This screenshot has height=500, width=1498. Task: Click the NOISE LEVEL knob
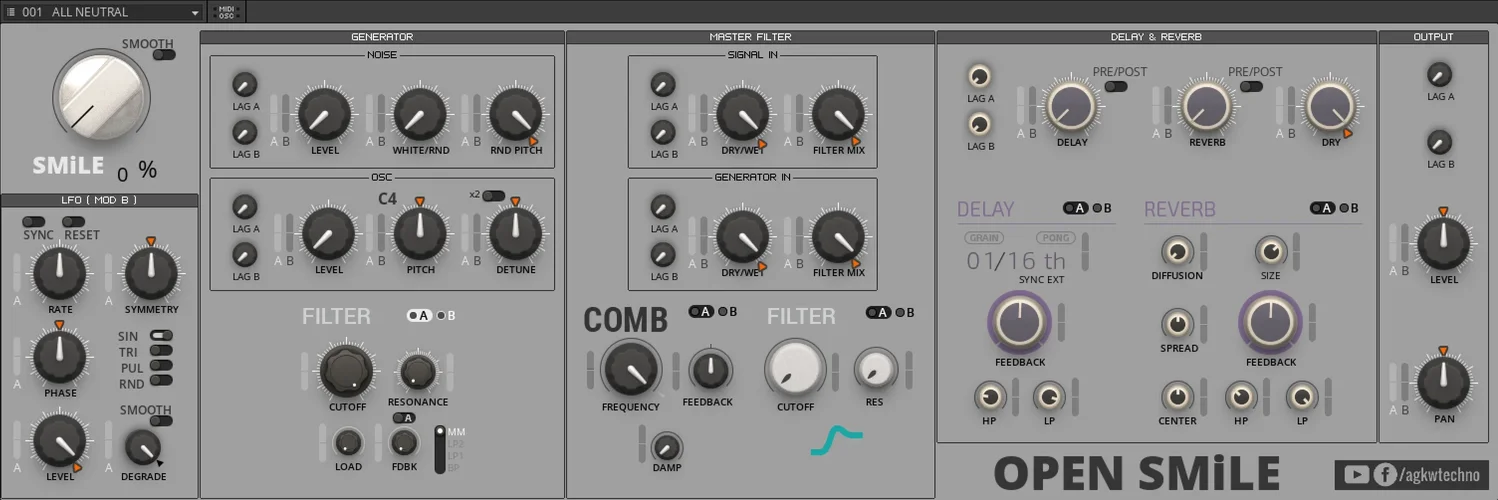tap(324, 114)
